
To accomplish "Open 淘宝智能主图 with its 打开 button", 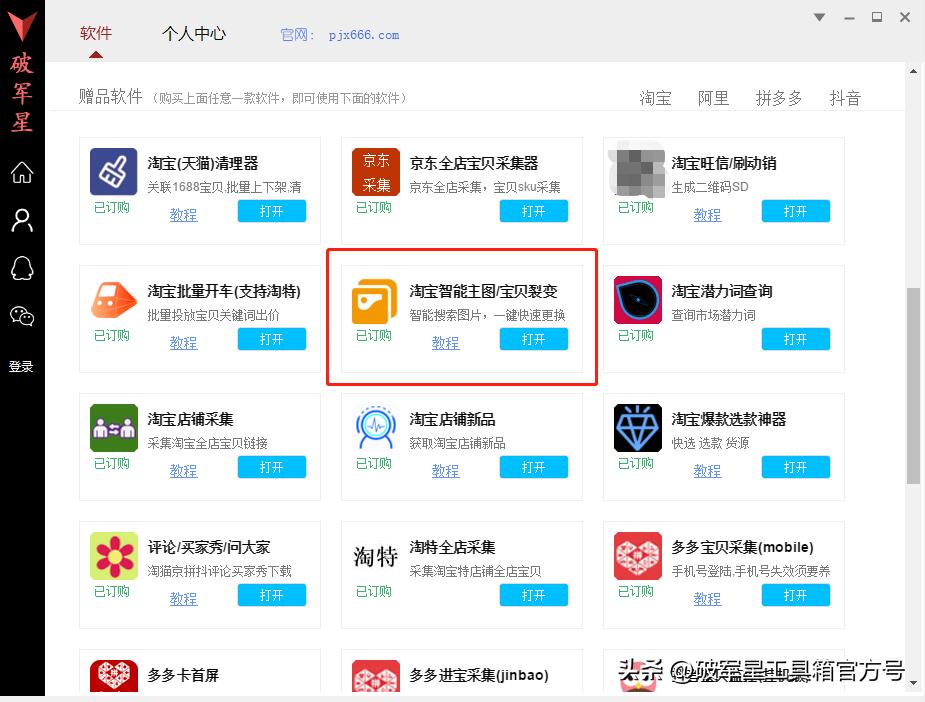I will pos(533,339).
